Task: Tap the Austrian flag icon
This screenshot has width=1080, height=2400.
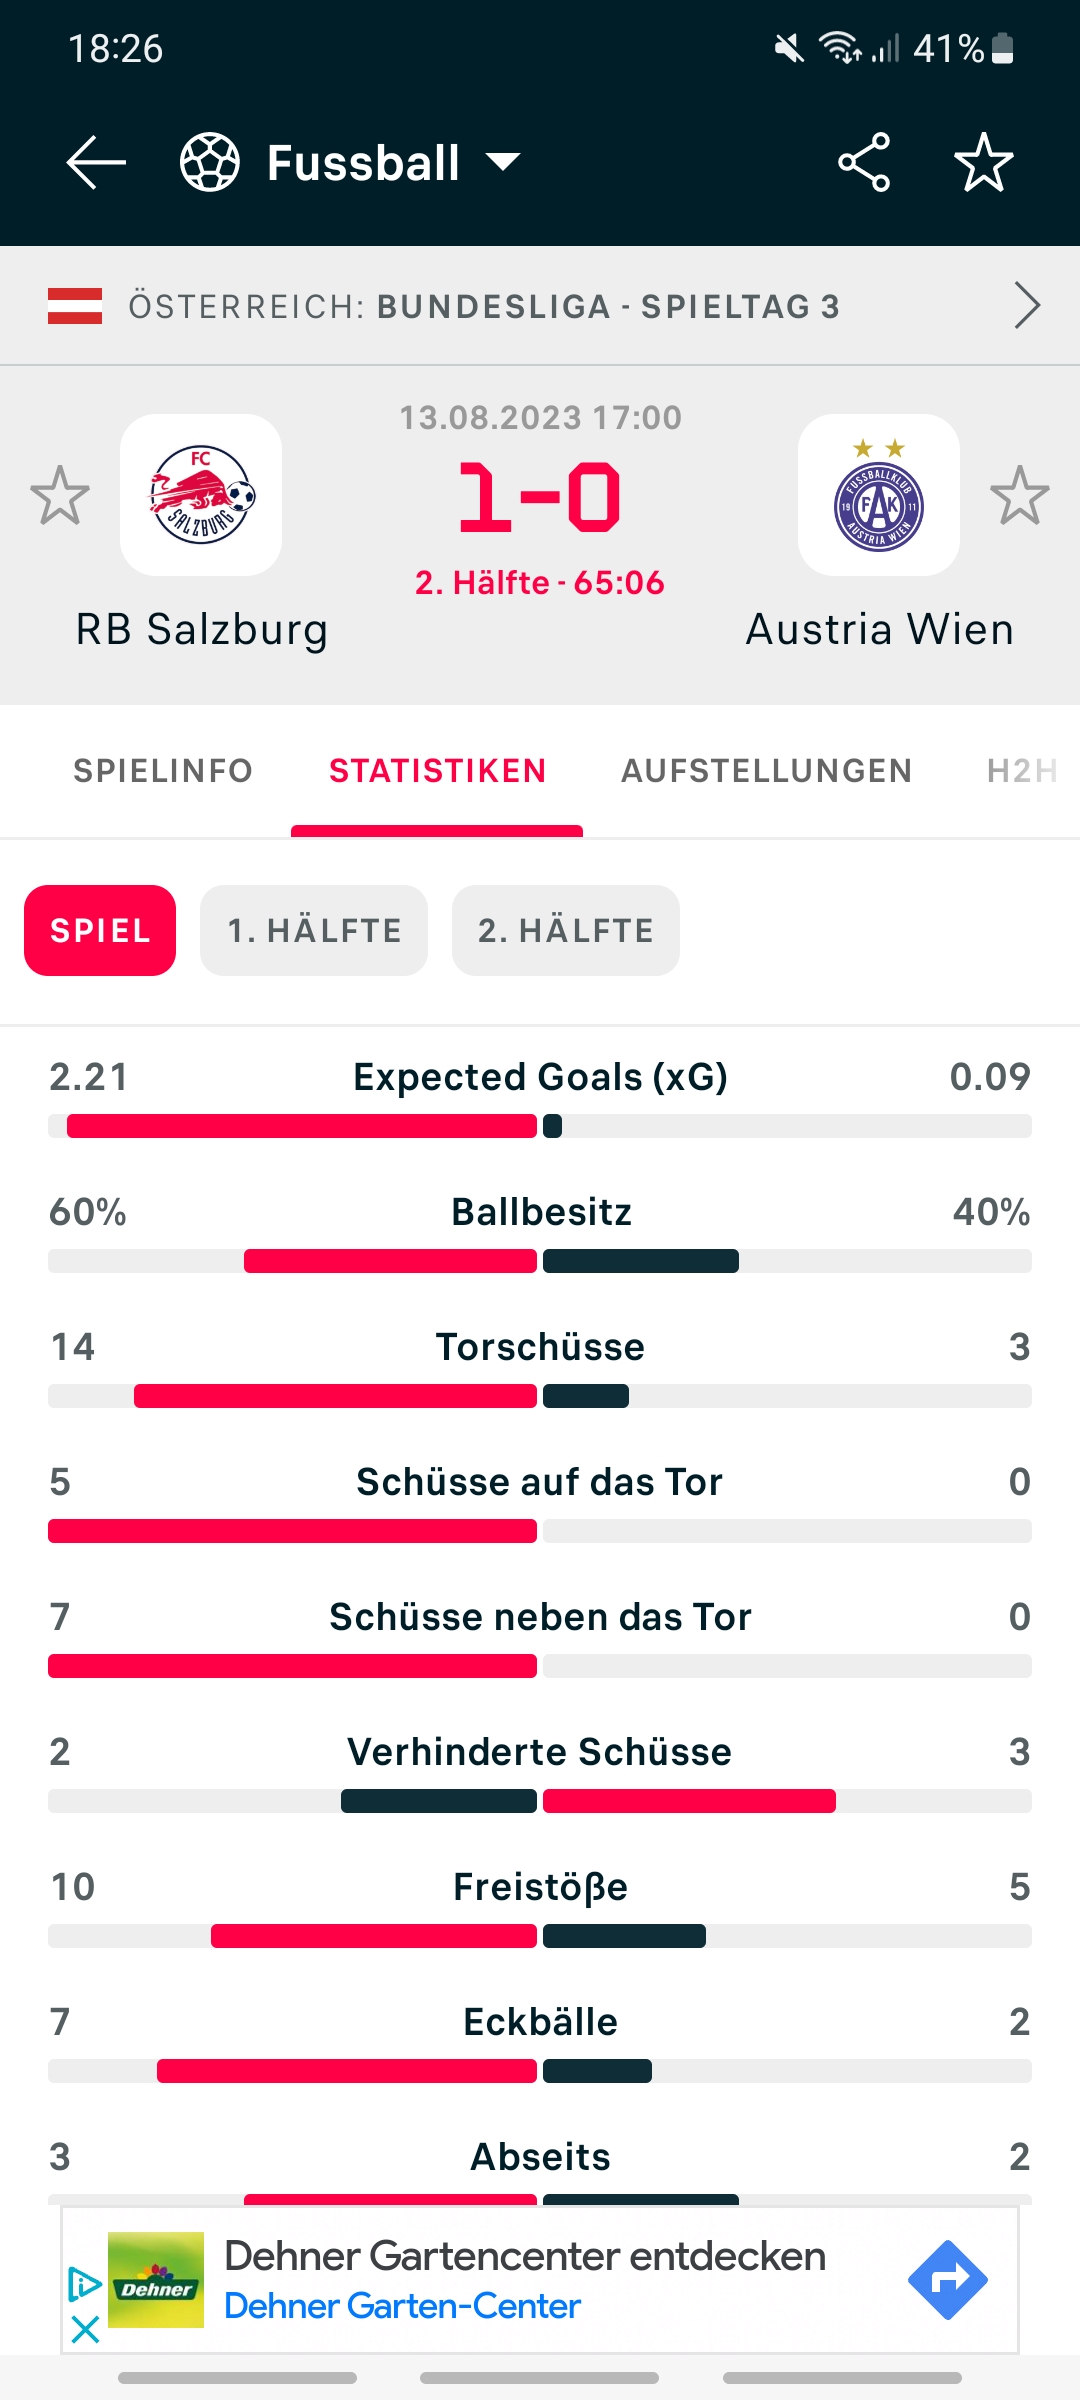Action: point(75,306)
